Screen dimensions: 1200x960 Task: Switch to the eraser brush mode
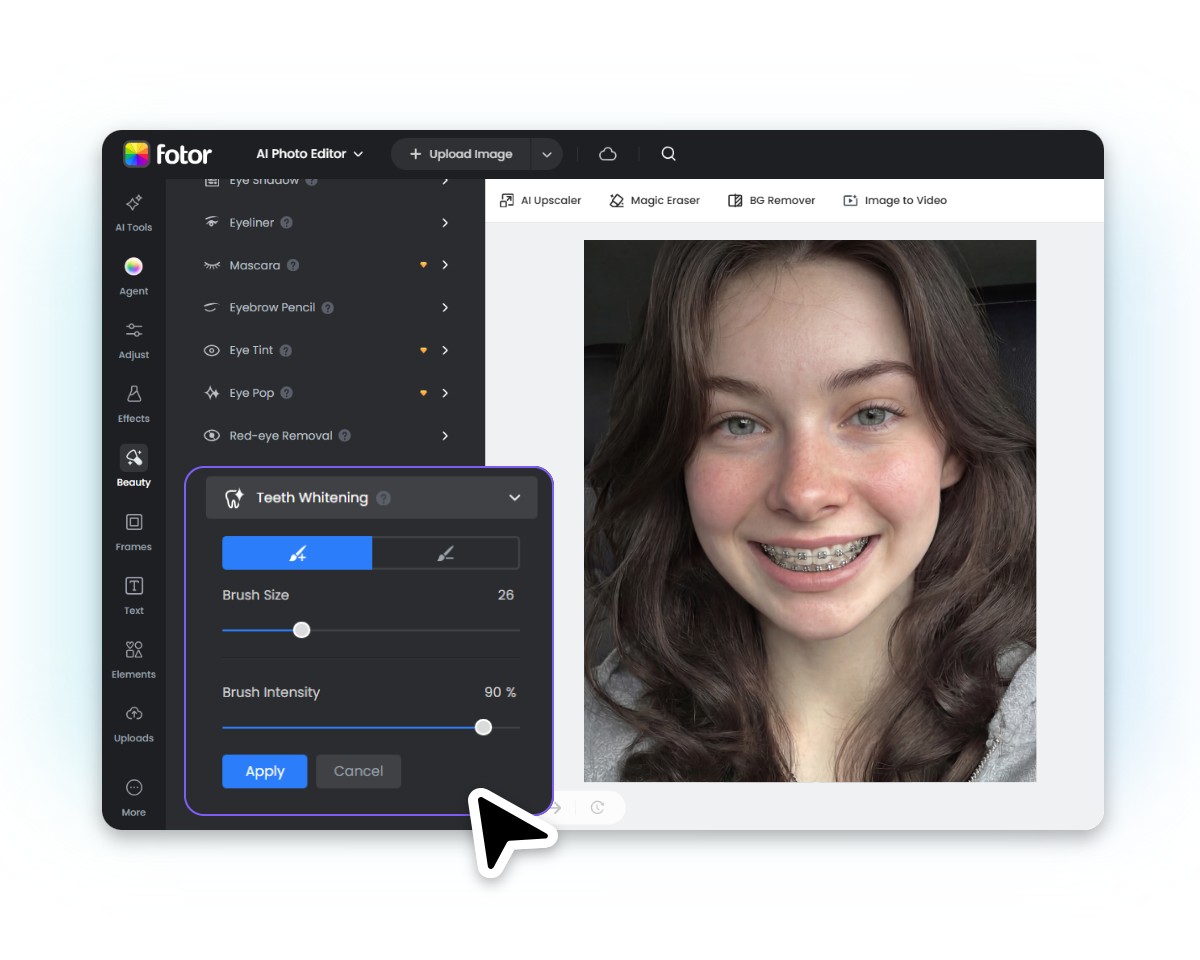tap(445, 552)
